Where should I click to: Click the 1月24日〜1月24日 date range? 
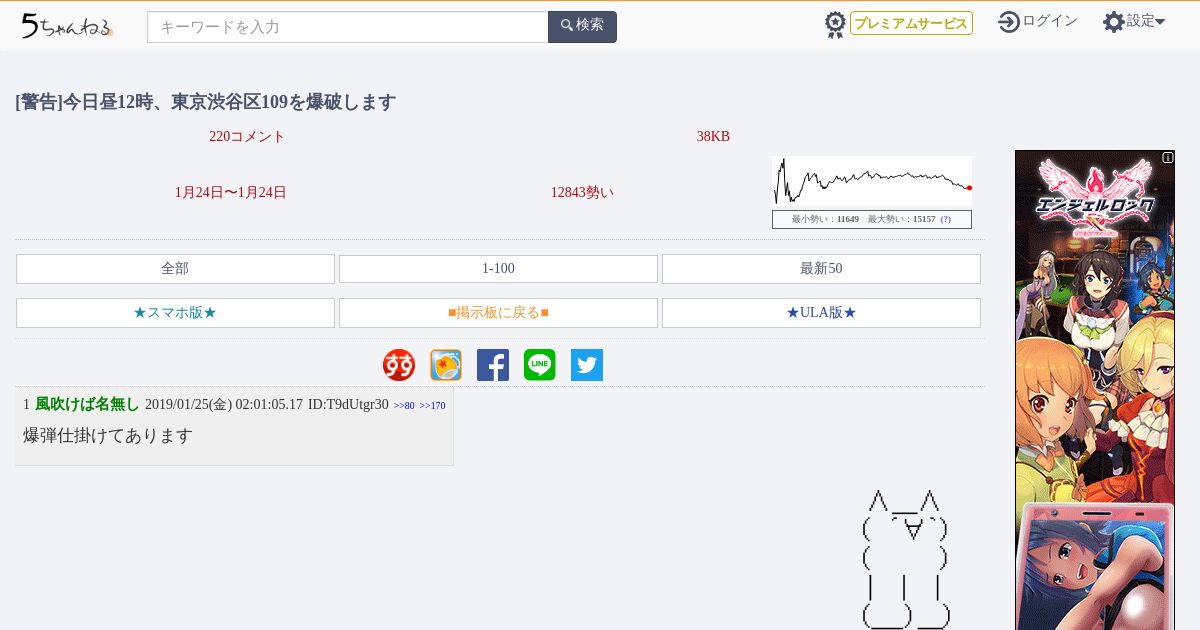pos(231,193)
